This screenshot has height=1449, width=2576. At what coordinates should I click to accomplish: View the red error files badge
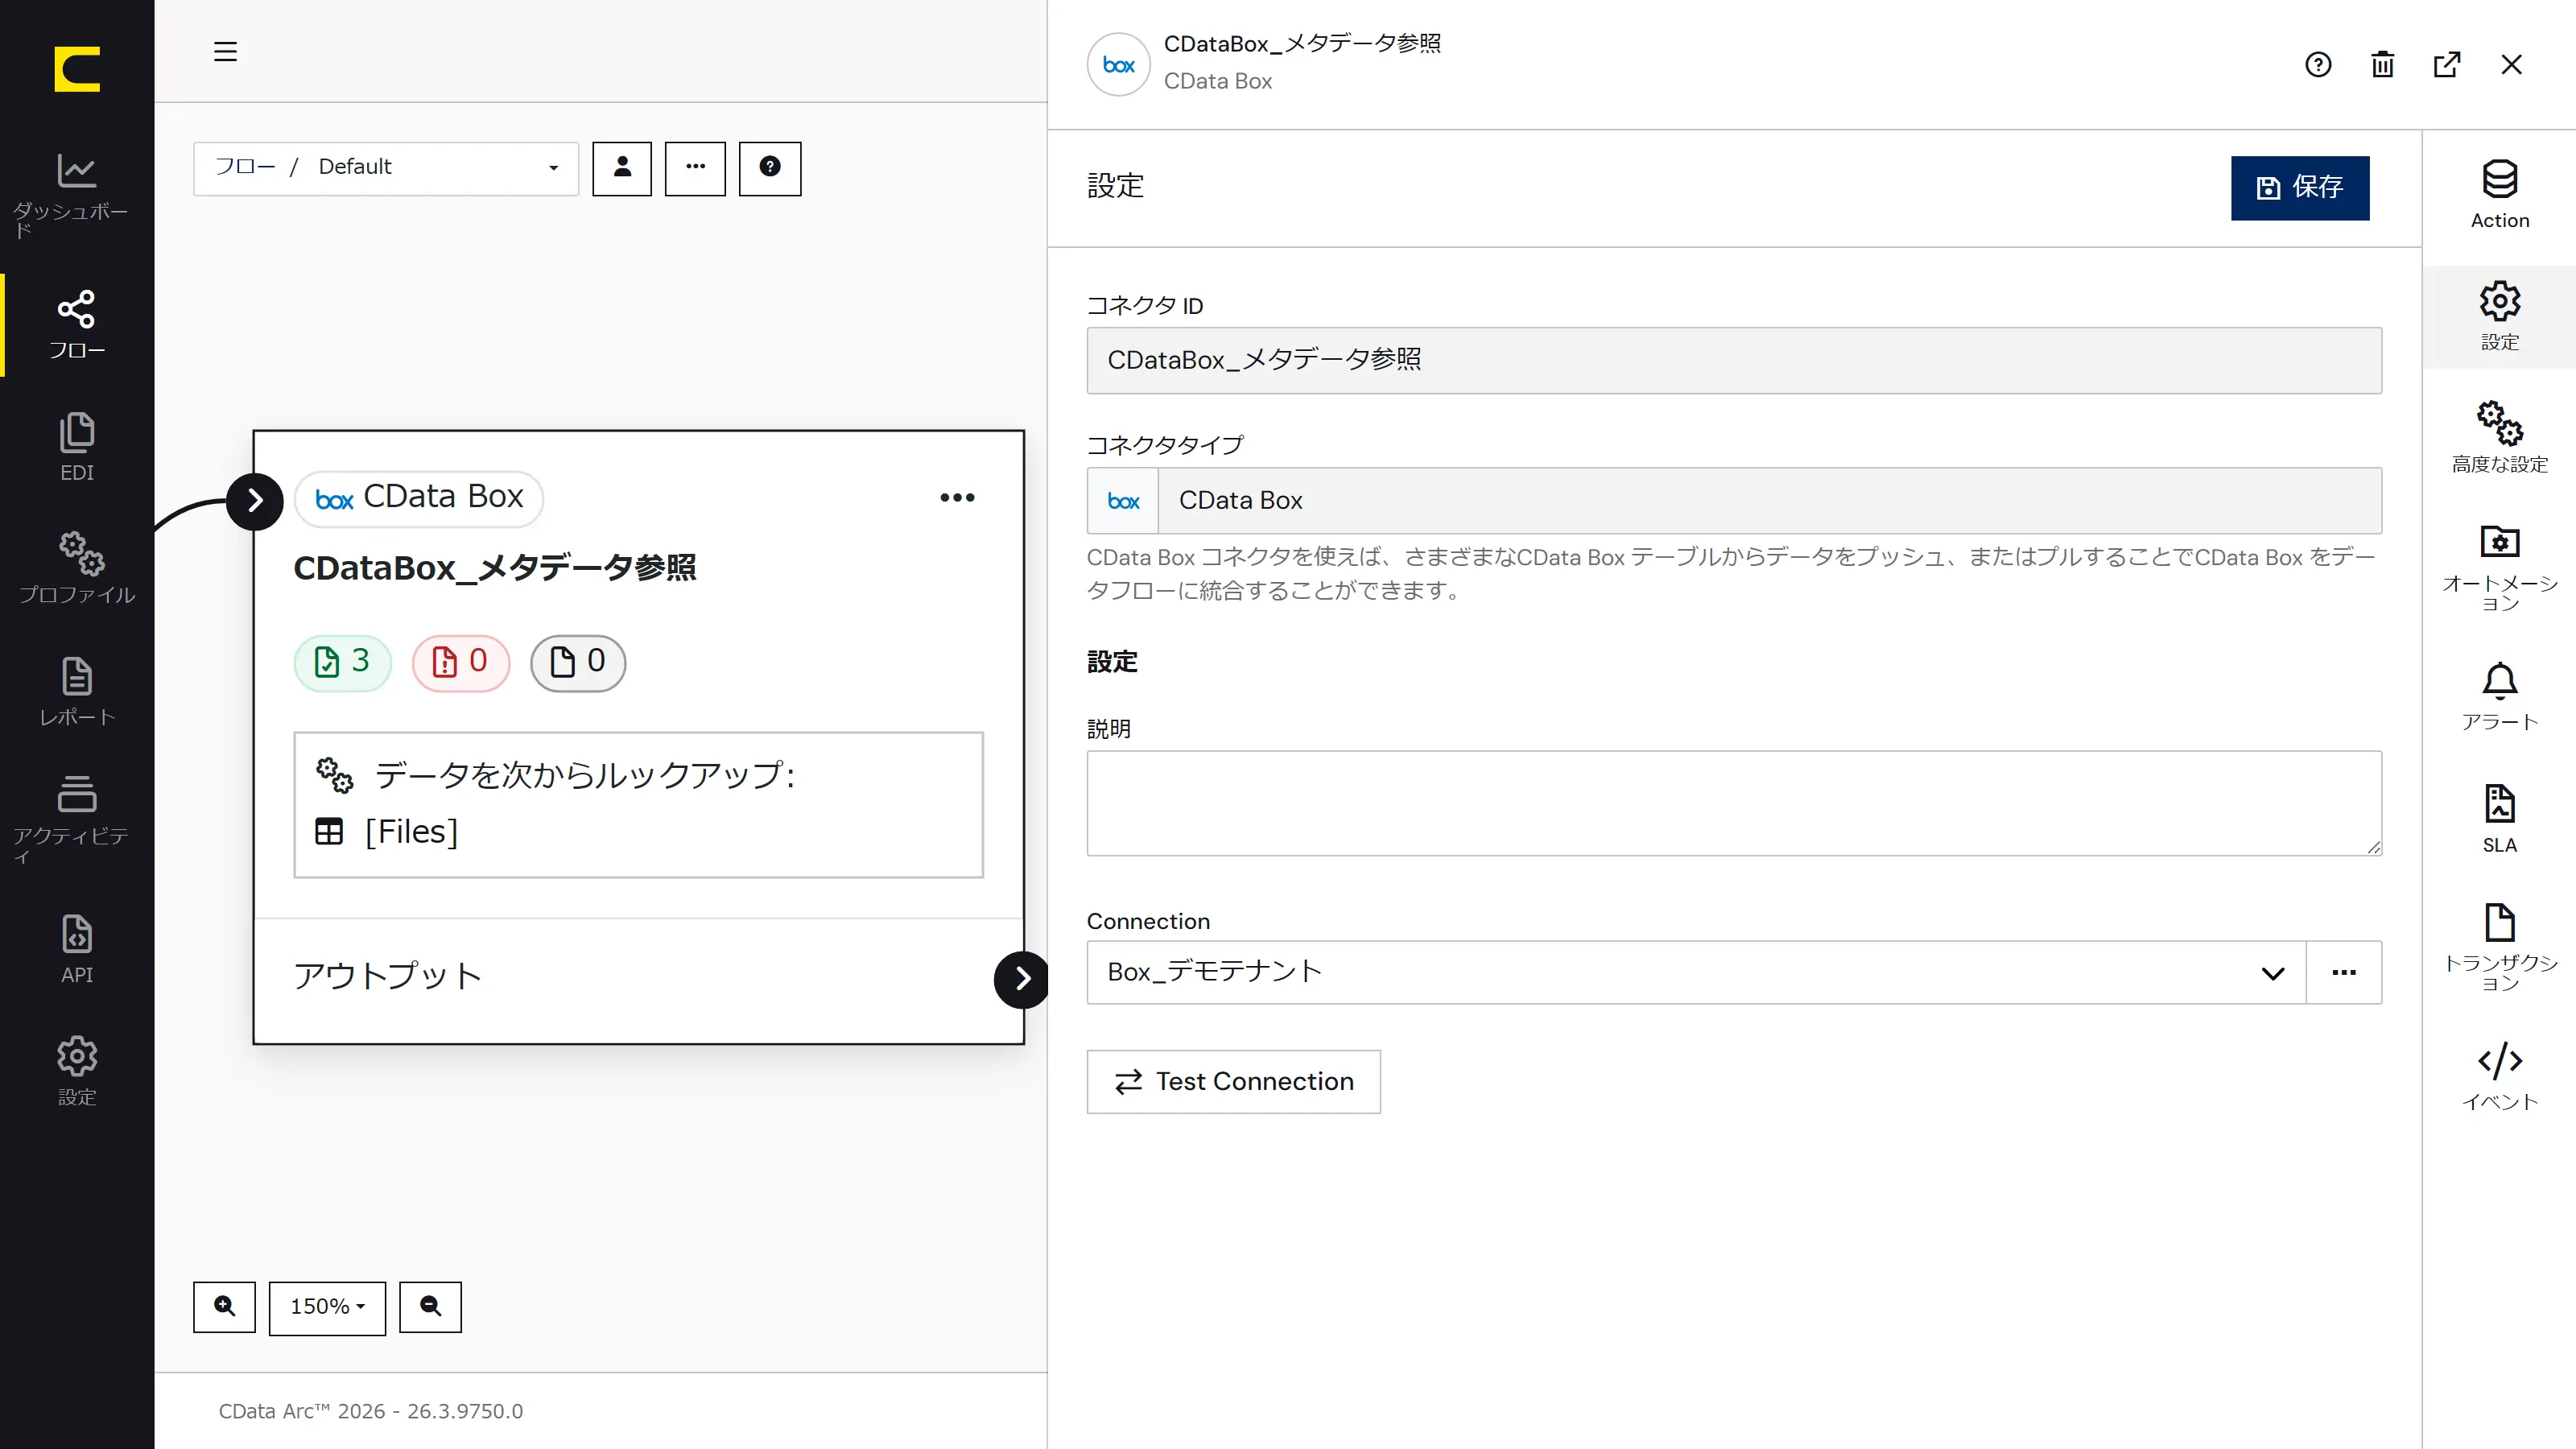tap(461, 662)
